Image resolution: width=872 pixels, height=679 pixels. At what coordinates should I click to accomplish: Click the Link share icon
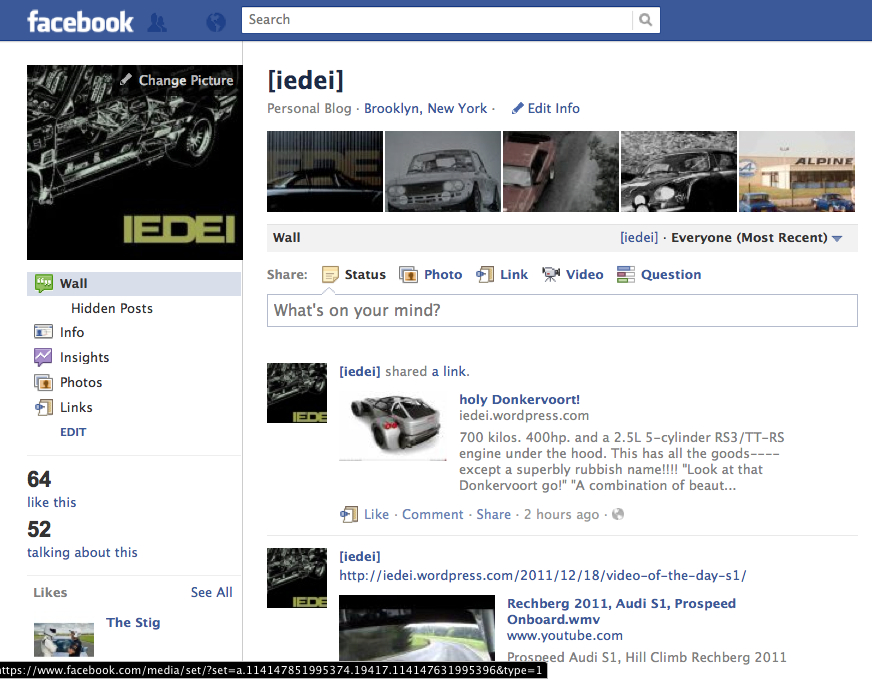pos(486,275)
